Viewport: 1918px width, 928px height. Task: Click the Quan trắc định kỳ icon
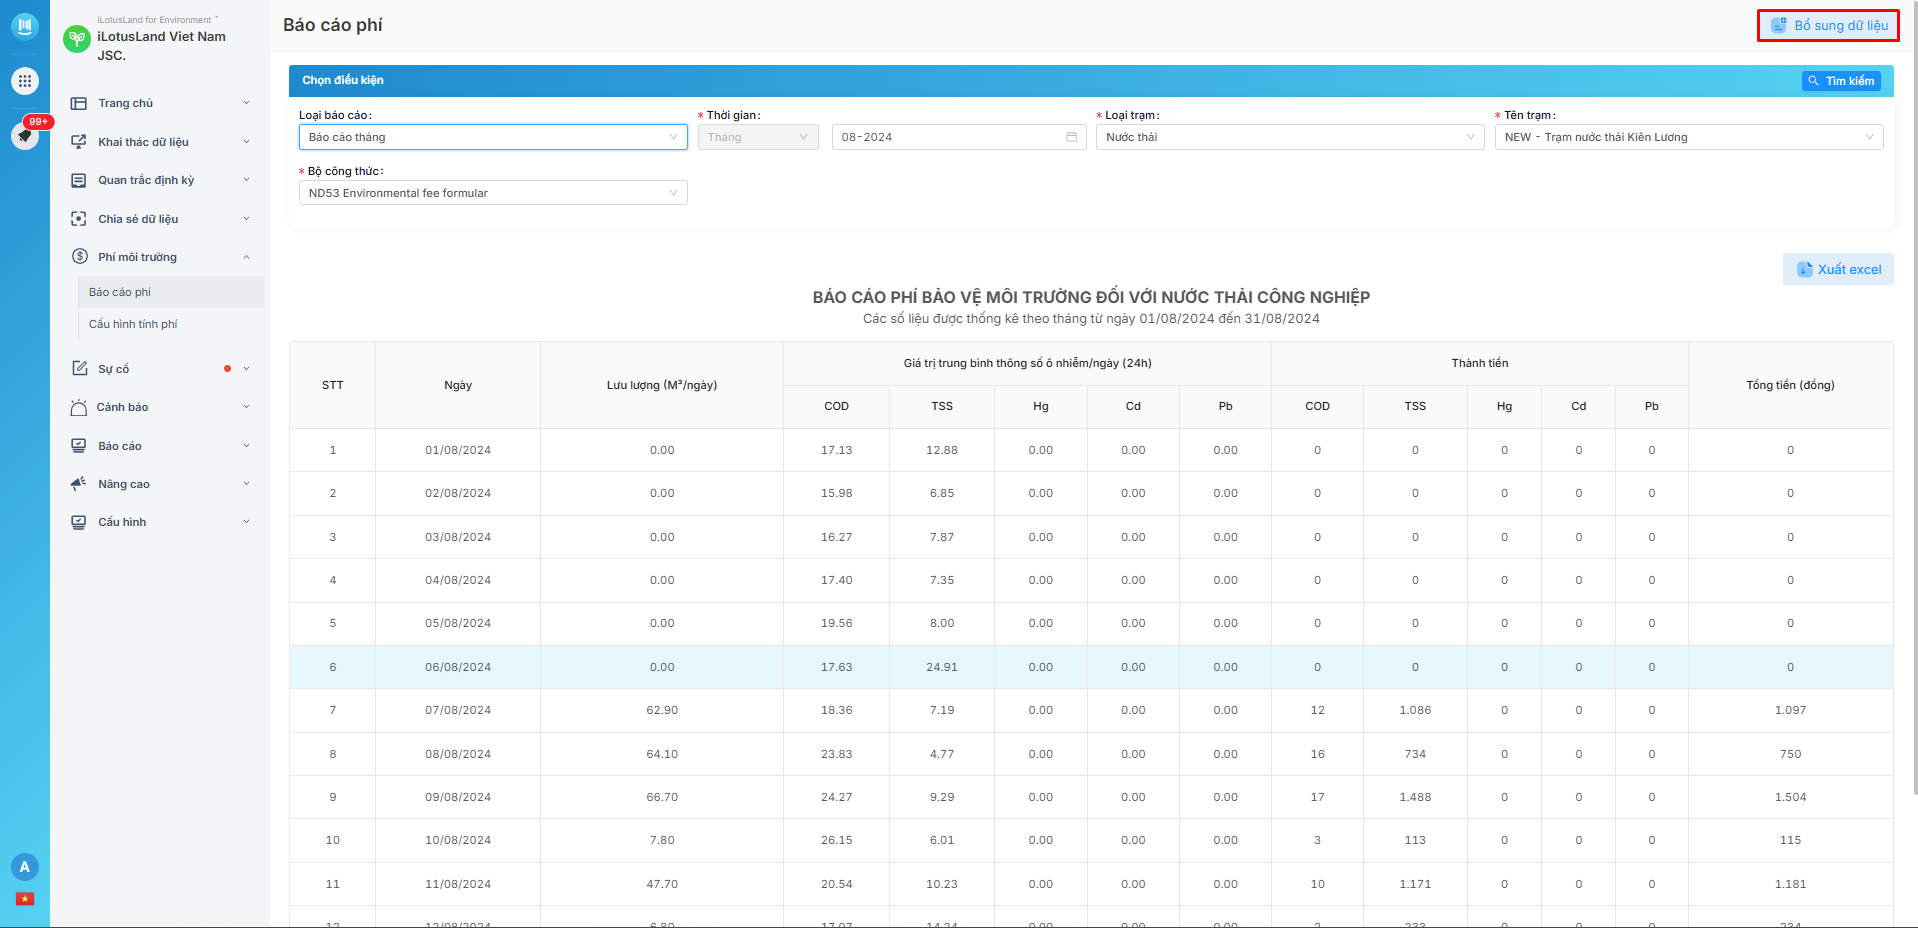(79, 180)
